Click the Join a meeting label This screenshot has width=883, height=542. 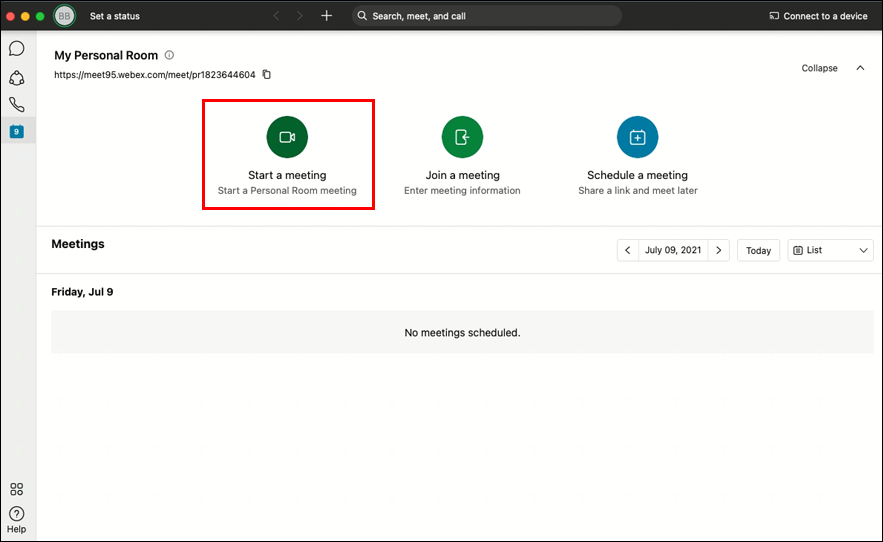point(462,175)
